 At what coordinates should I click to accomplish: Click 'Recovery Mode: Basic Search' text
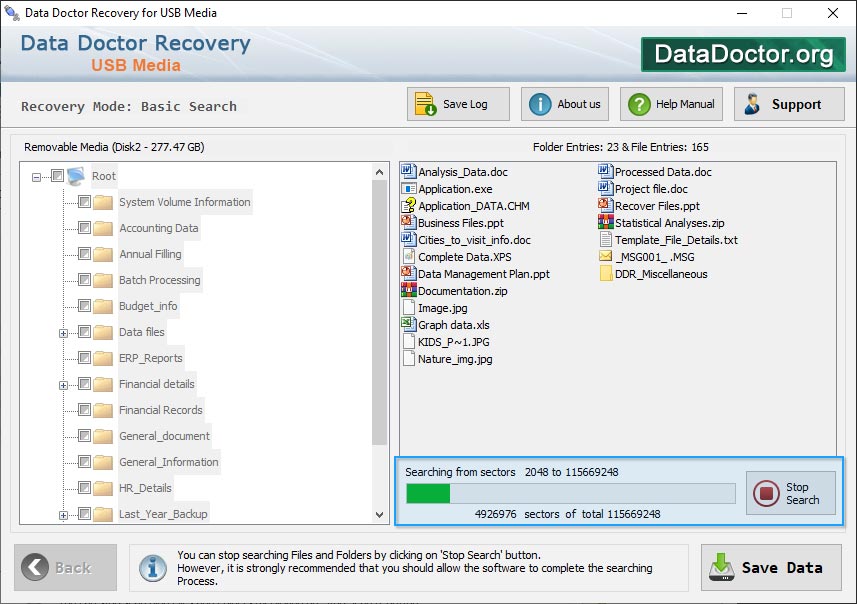pos(128,107)
